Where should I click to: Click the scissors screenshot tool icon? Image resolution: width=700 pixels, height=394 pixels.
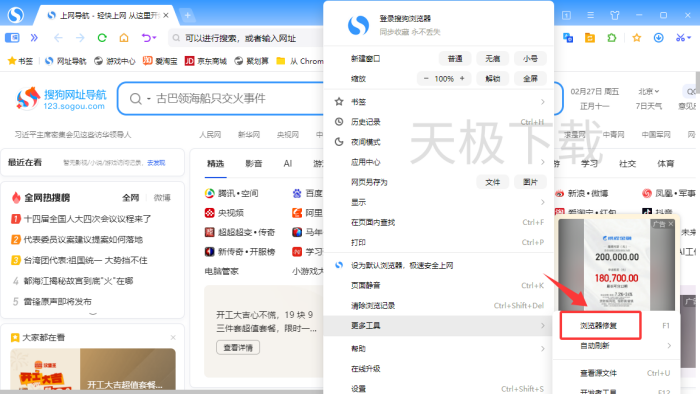tap(680, 38)
